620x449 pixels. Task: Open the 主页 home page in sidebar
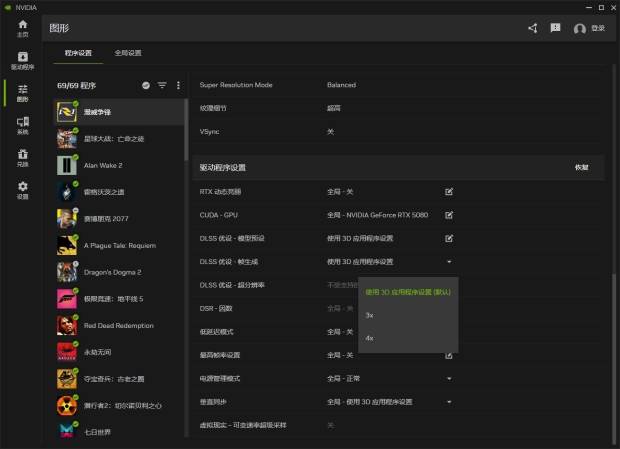coord(23,28)
